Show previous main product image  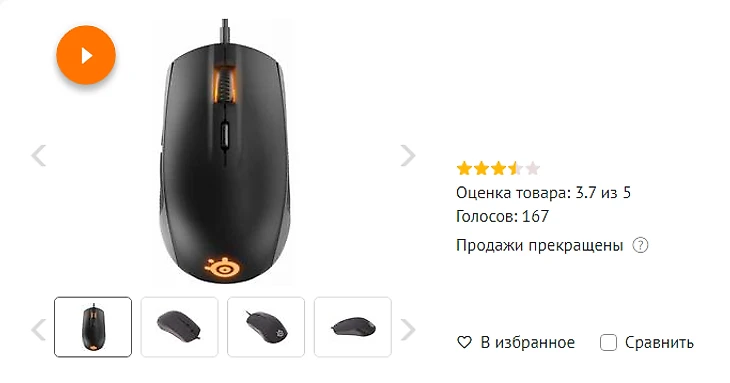click(x=39, y=155)
